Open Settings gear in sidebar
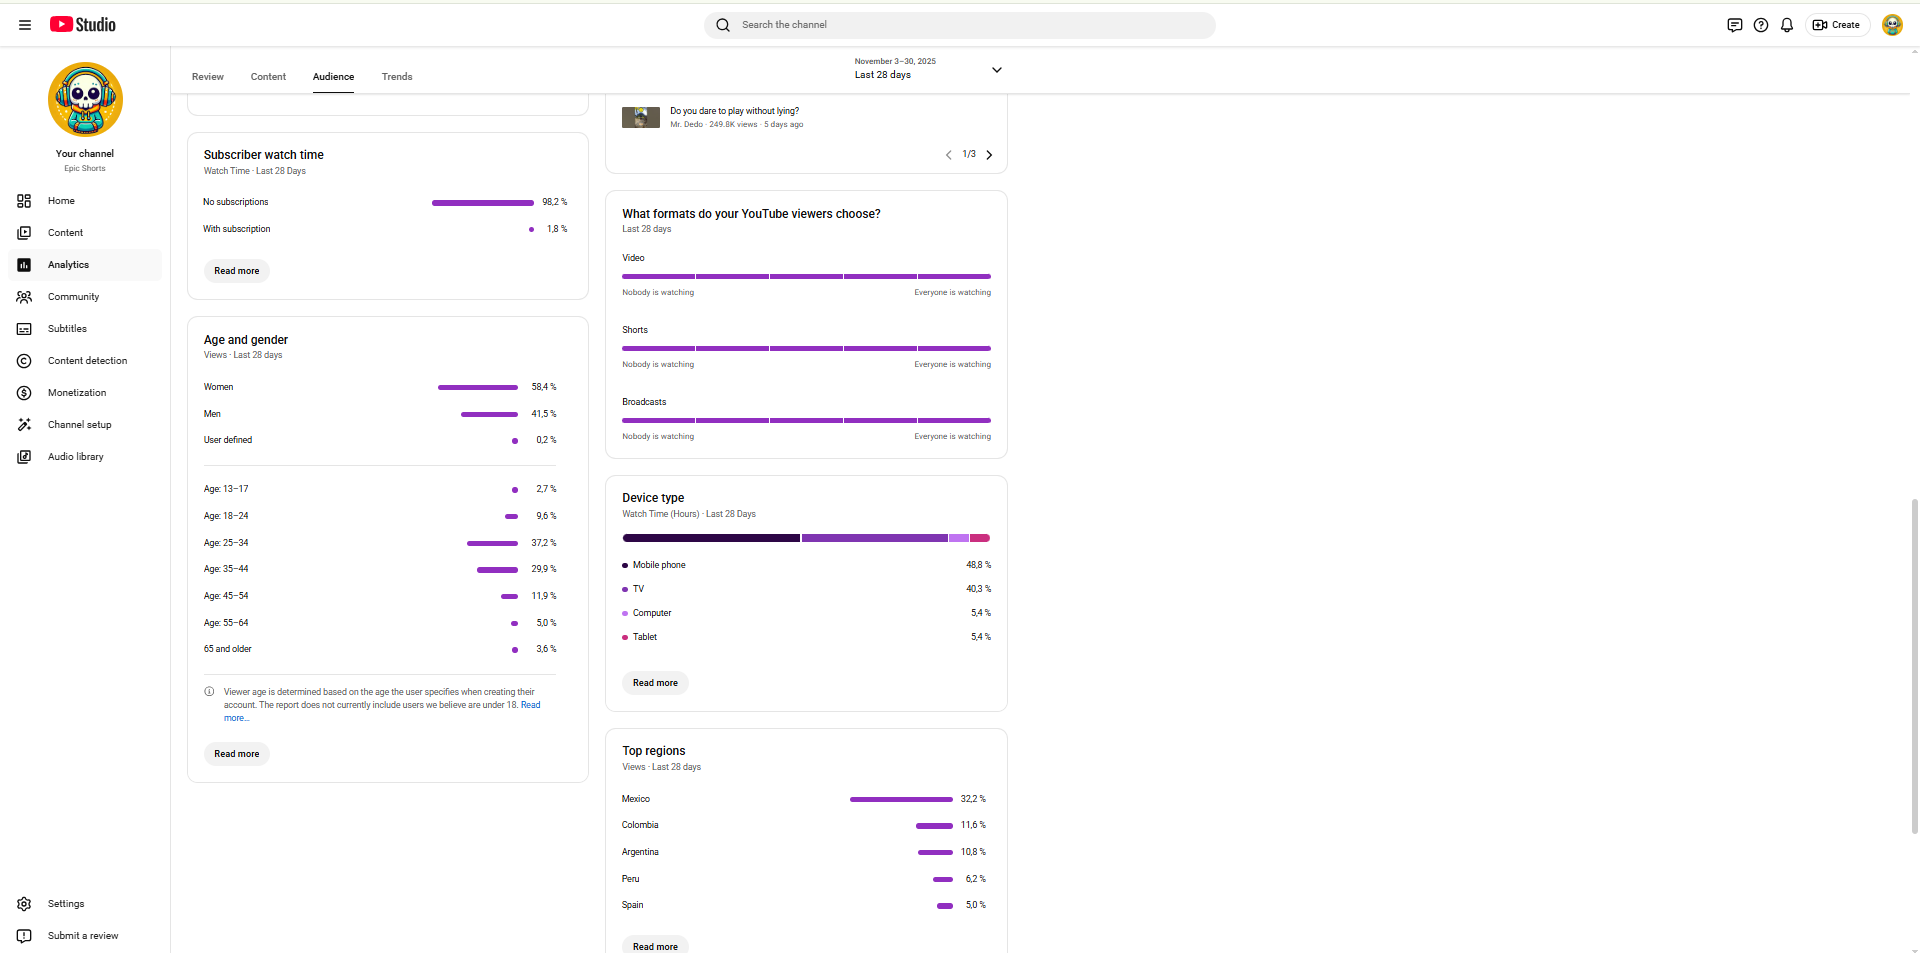The image size is (1920, 953). (x=65, y=904)
